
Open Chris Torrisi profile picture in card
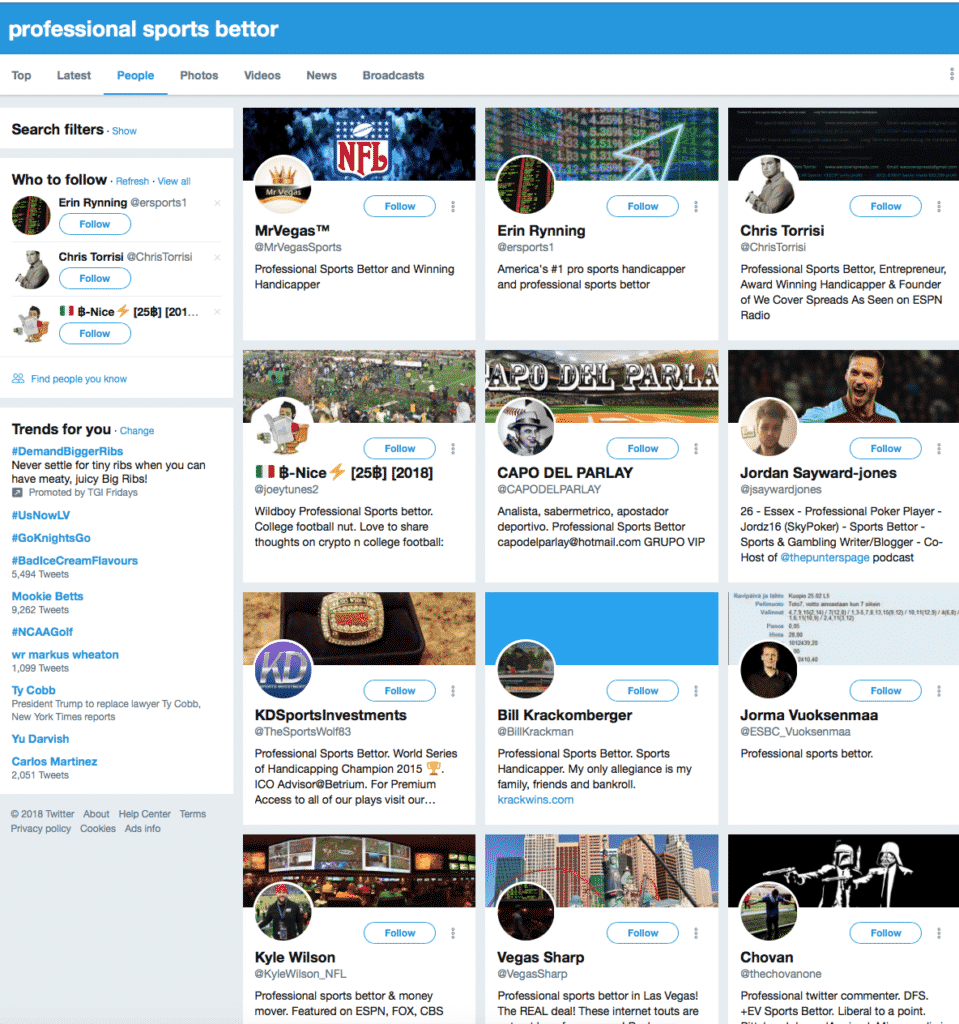pos(769,185)
